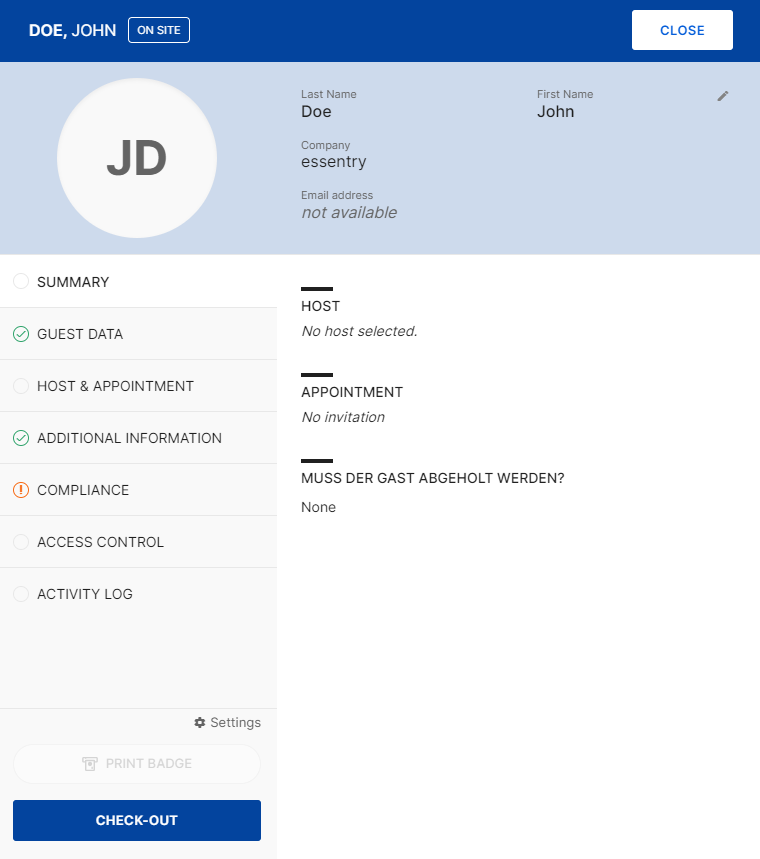Image resolution: width=760 pixels, height=859 pixels.
Task: Open the Summary section
Action: coord(138,282)
